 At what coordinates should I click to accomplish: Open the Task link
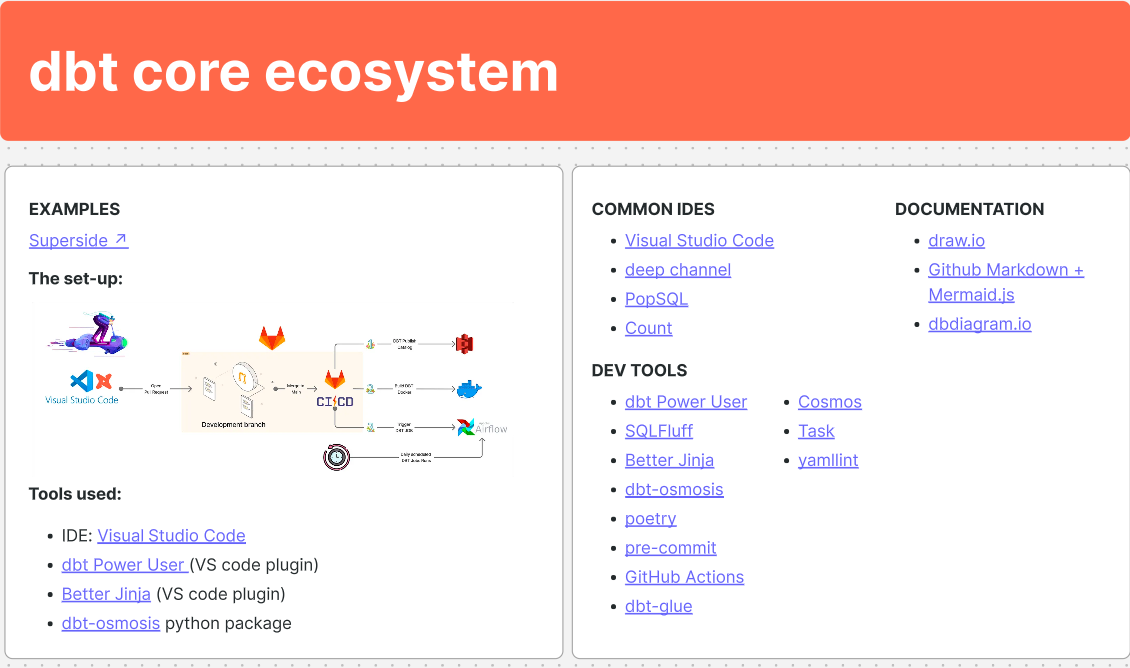tap(816, 431)
